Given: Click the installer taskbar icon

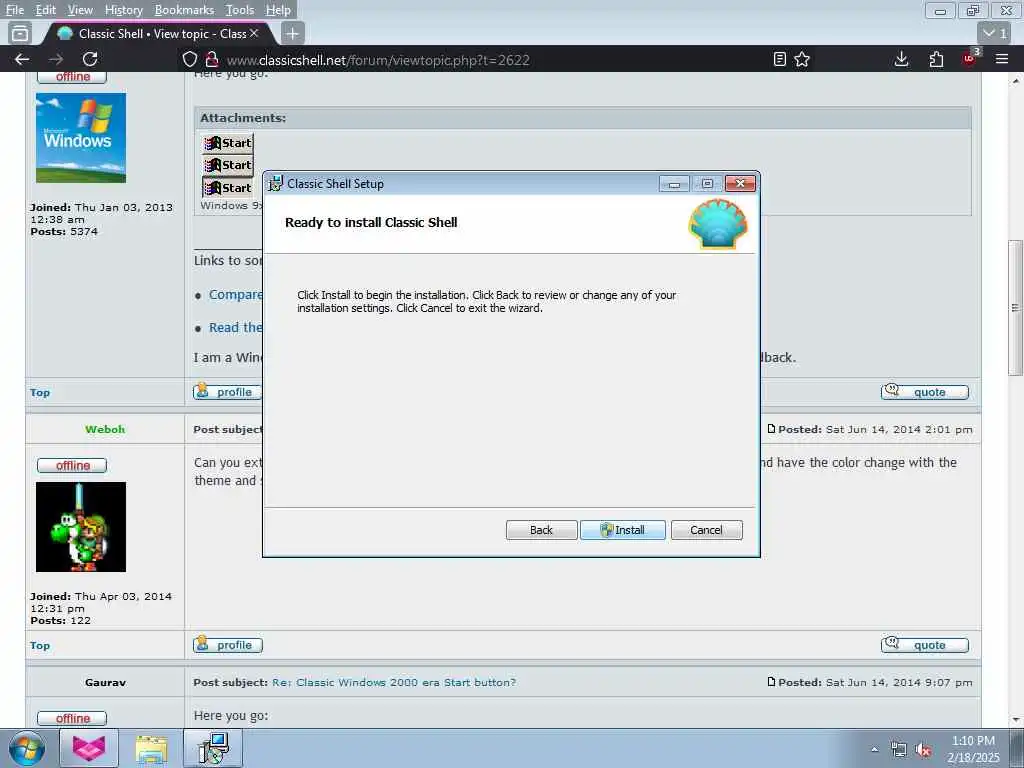Looking at the screenshot, I should [213, 748].
